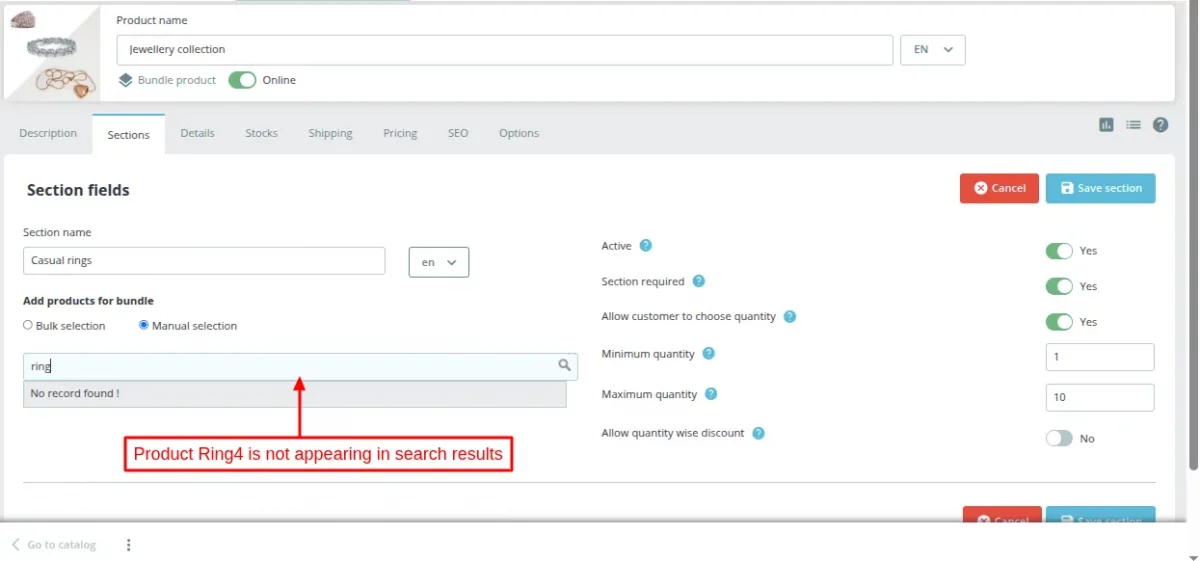Switch to the Pricing tab

click(x=400, y=133)
